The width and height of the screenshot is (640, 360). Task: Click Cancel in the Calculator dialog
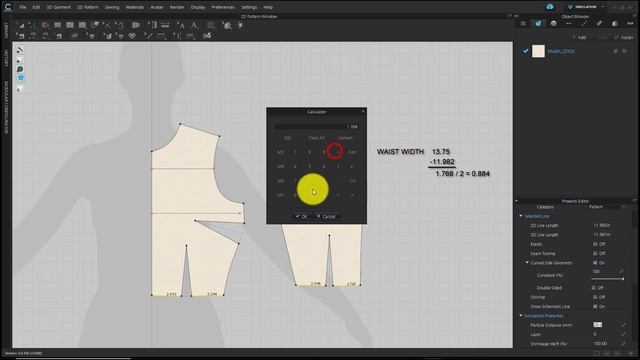326,216
